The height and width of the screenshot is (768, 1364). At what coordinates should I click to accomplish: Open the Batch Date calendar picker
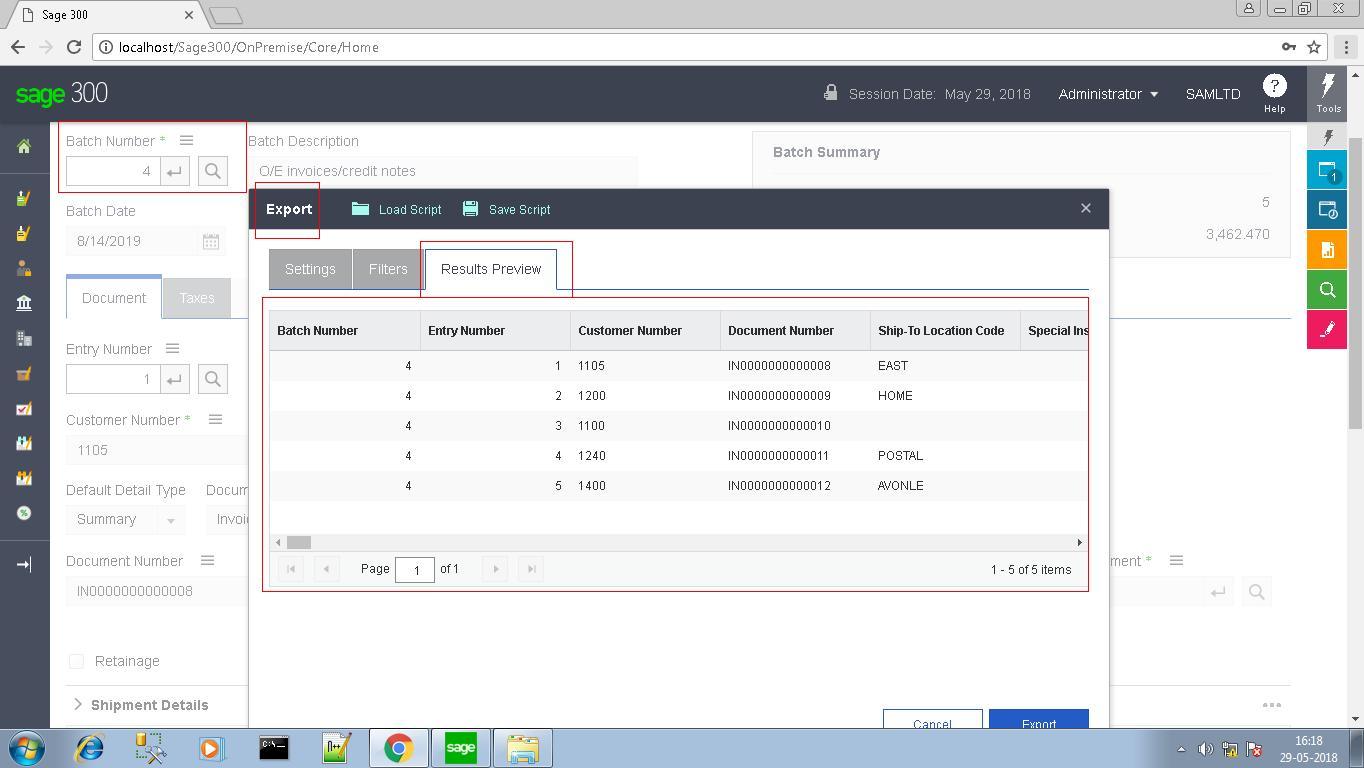coord(211,241)
